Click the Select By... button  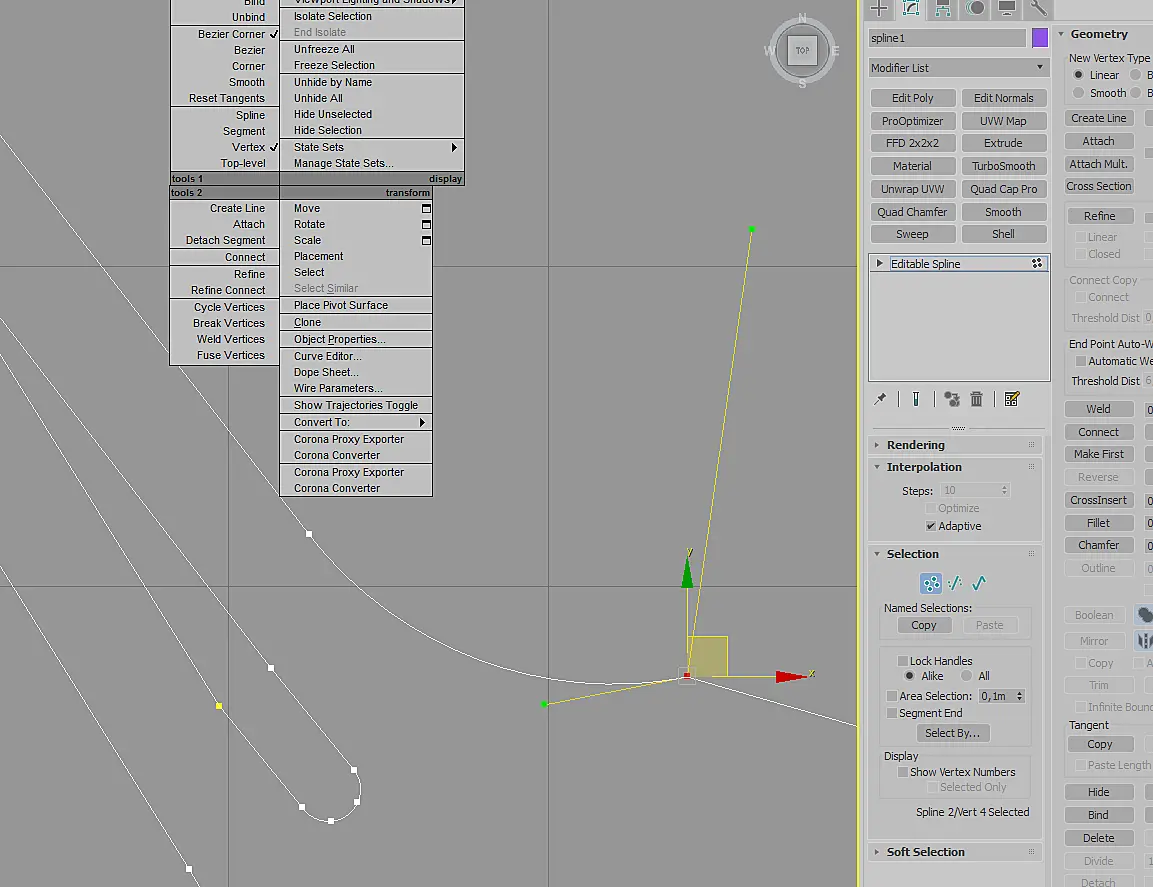pyautogui.click(x=952, y=733)
